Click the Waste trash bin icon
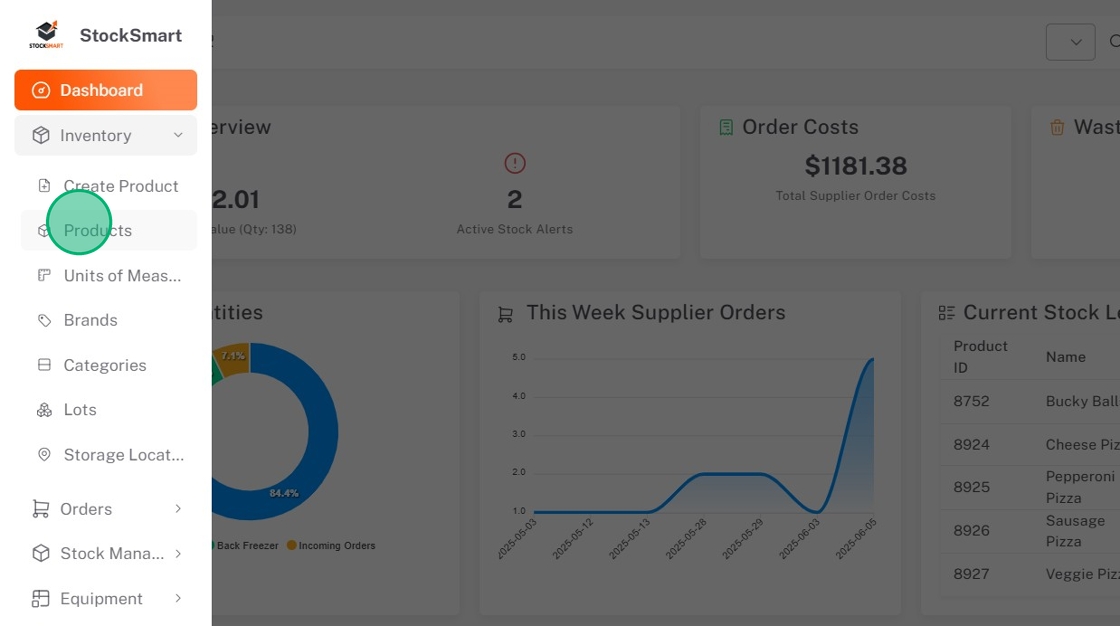Image resolution: width=1120 pixels, height=626 pixels. point(1057,127)
